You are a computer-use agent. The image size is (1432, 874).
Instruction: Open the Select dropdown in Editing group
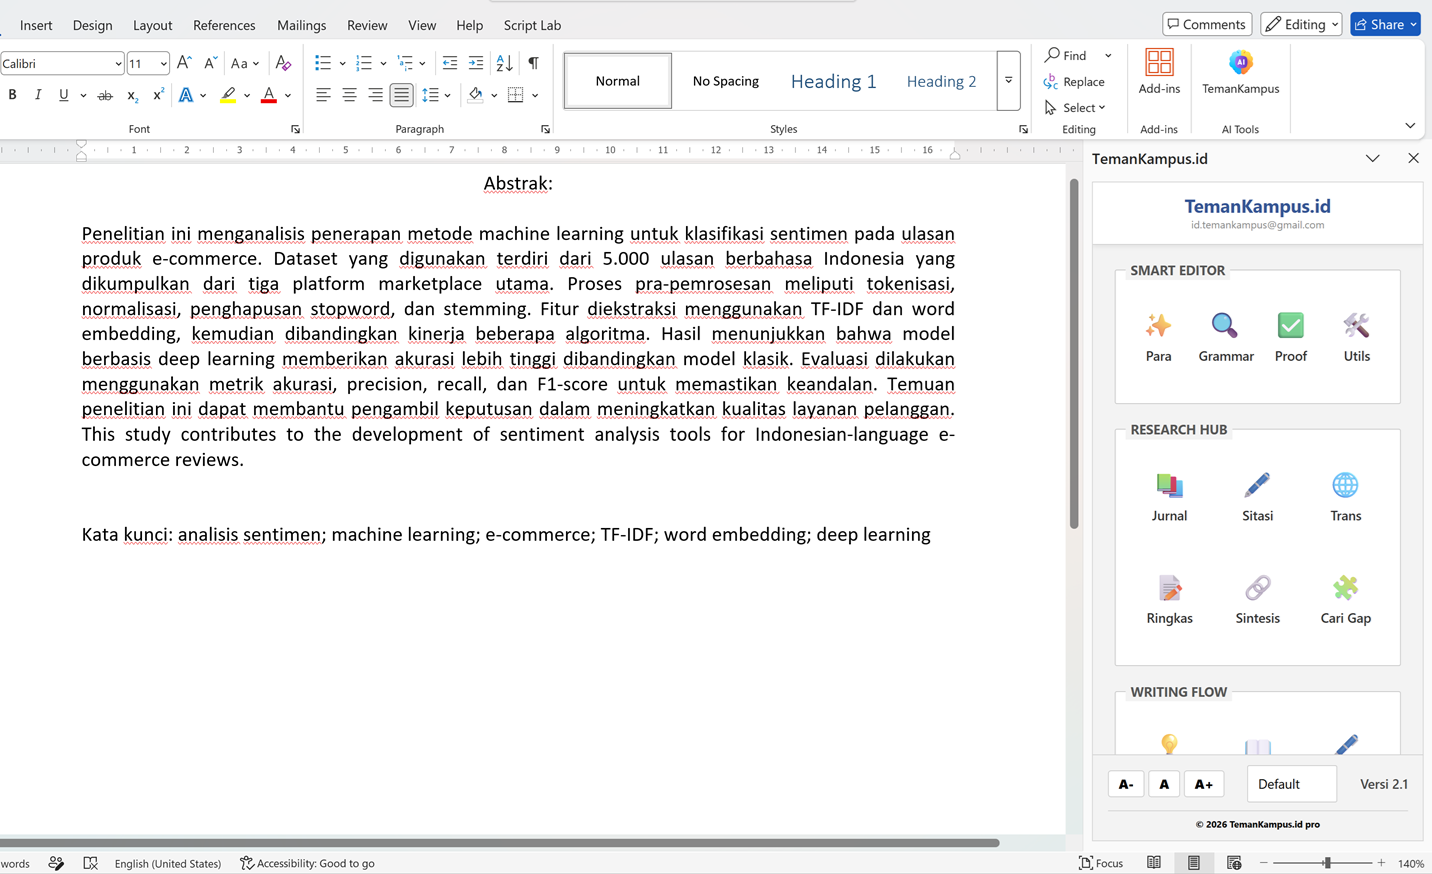click(x=1076, y=107)
